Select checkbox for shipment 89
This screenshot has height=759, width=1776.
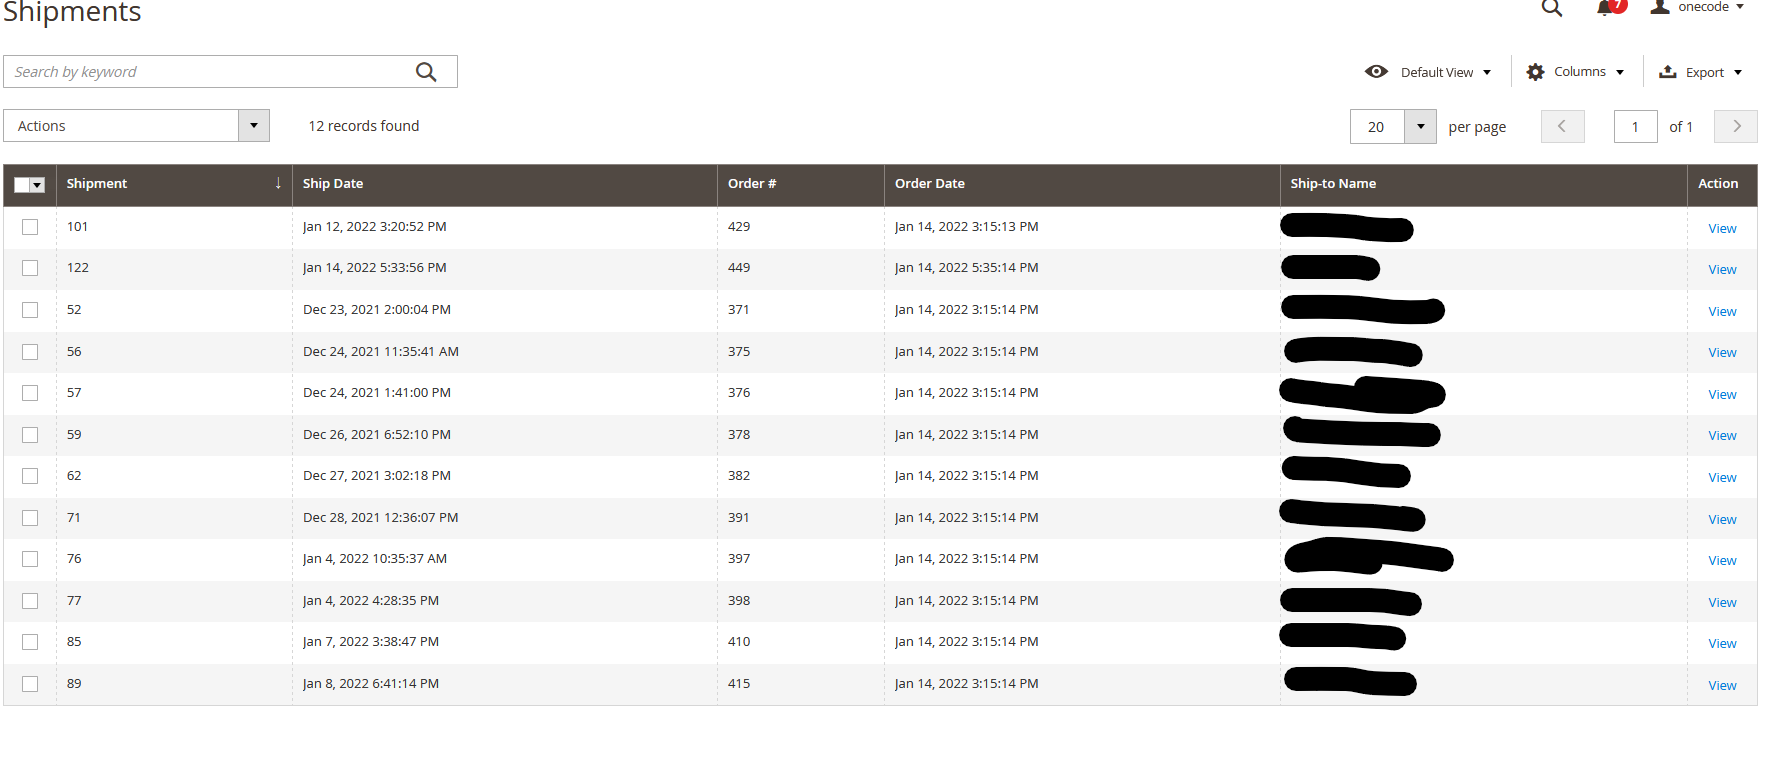[30, 684]
